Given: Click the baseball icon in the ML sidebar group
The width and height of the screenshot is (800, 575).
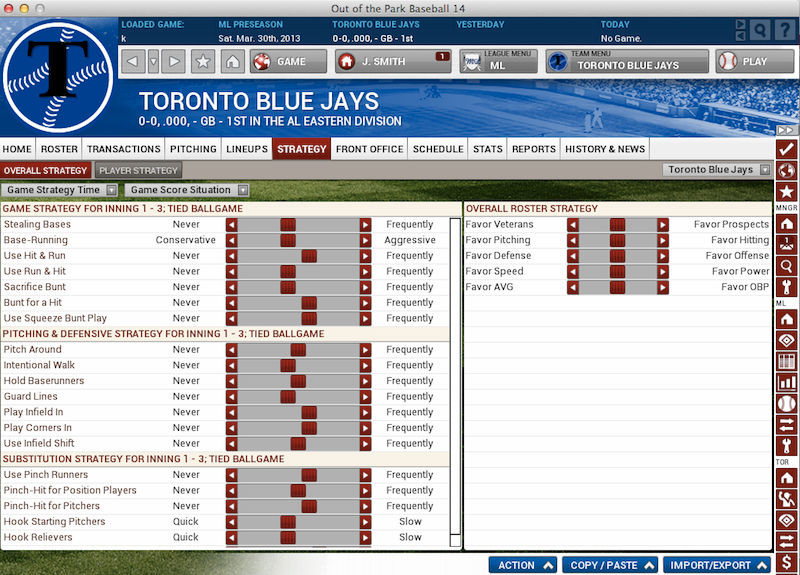Looking at the screenshot, I should point(786,404).
